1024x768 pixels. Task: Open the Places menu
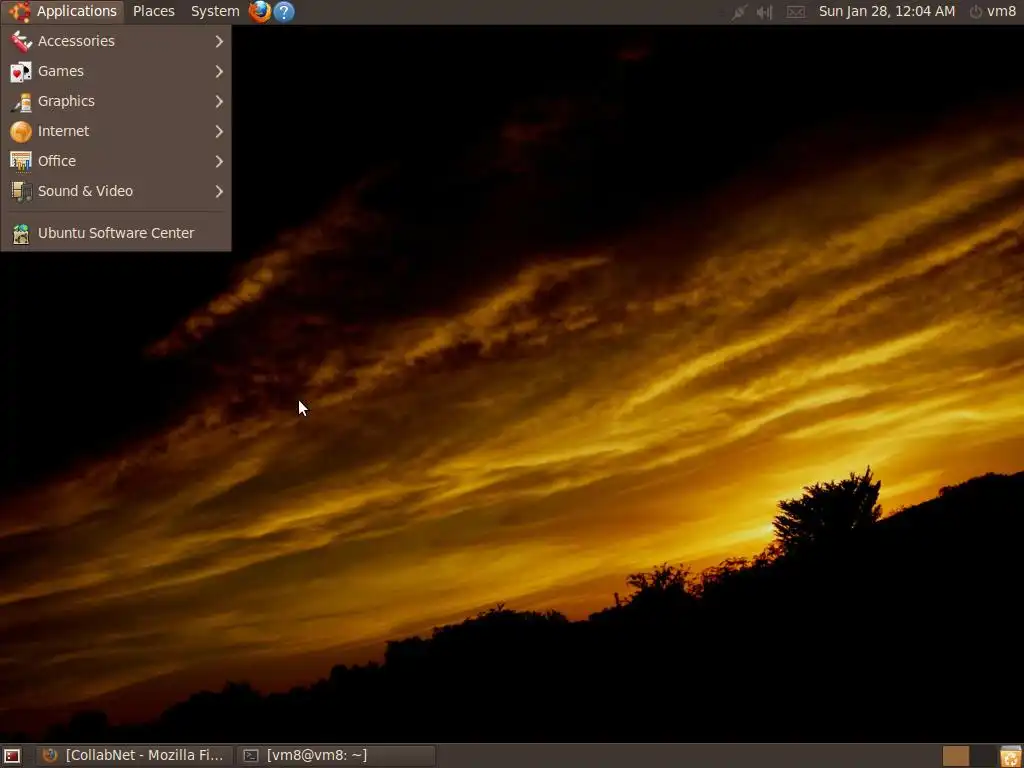pyautogui.click(x=153, y=11)
